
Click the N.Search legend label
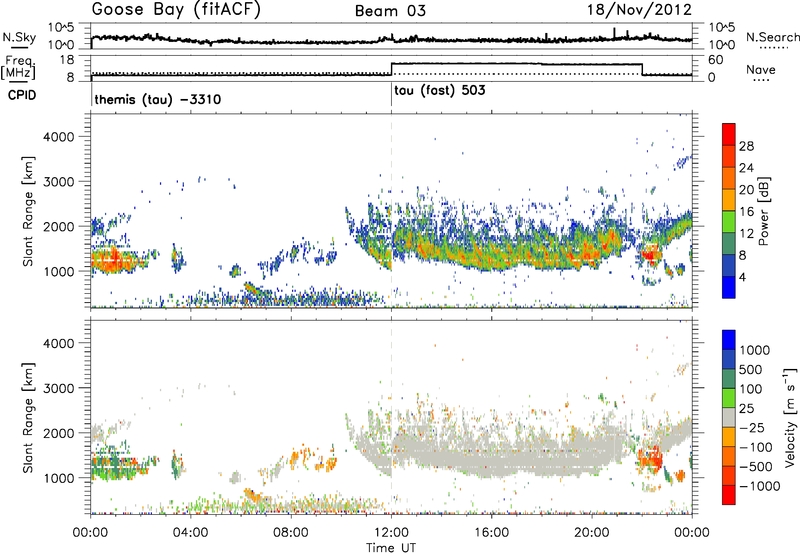[773, 37]
